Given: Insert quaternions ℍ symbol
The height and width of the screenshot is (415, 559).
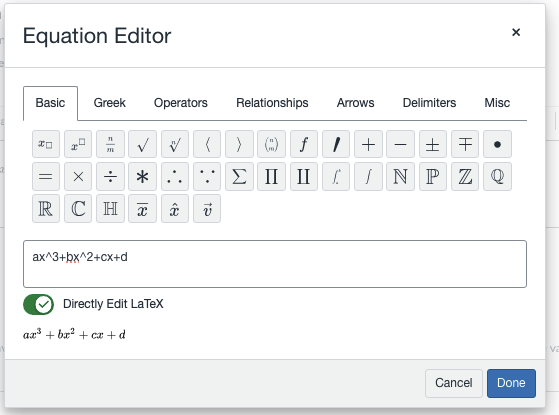Looking at the screenshot, I should point(110,209).
